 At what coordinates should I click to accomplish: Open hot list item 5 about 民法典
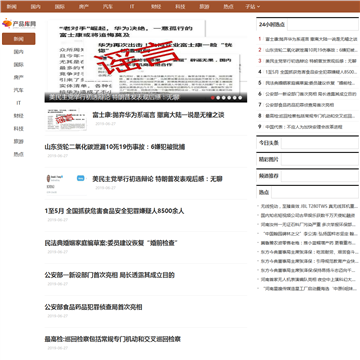pos(311,83)
